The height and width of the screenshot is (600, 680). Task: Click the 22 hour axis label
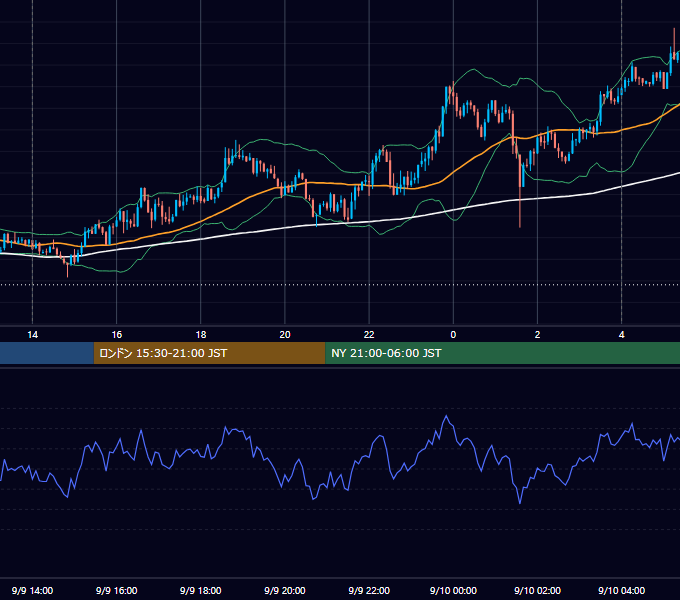tap(369, 335)
